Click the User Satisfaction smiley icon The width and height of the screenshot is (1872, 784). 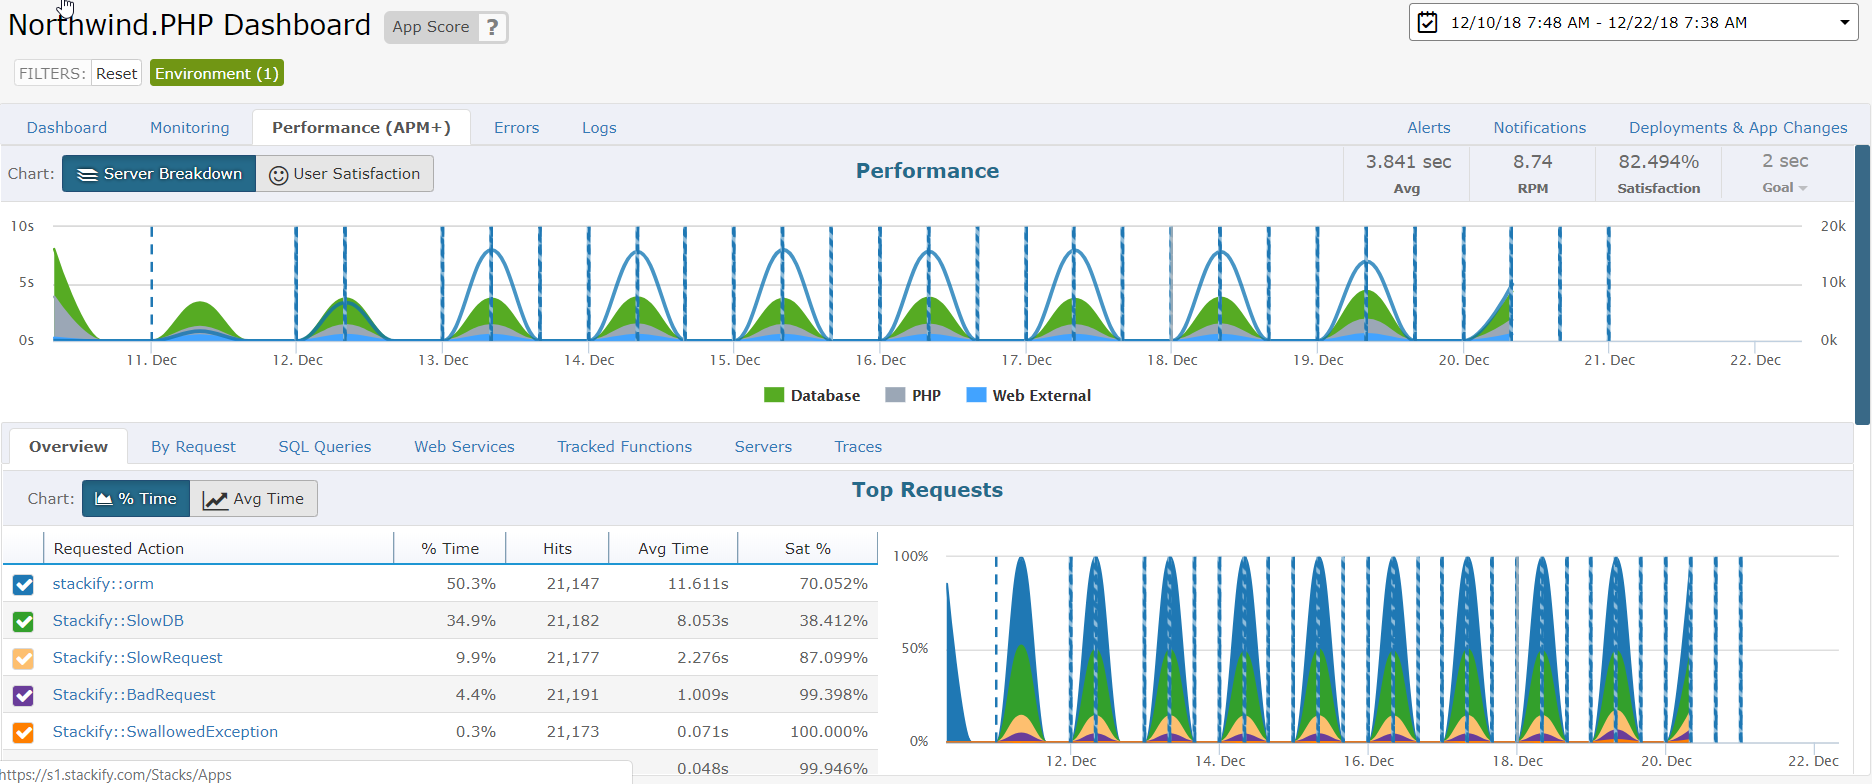(279, 174)
